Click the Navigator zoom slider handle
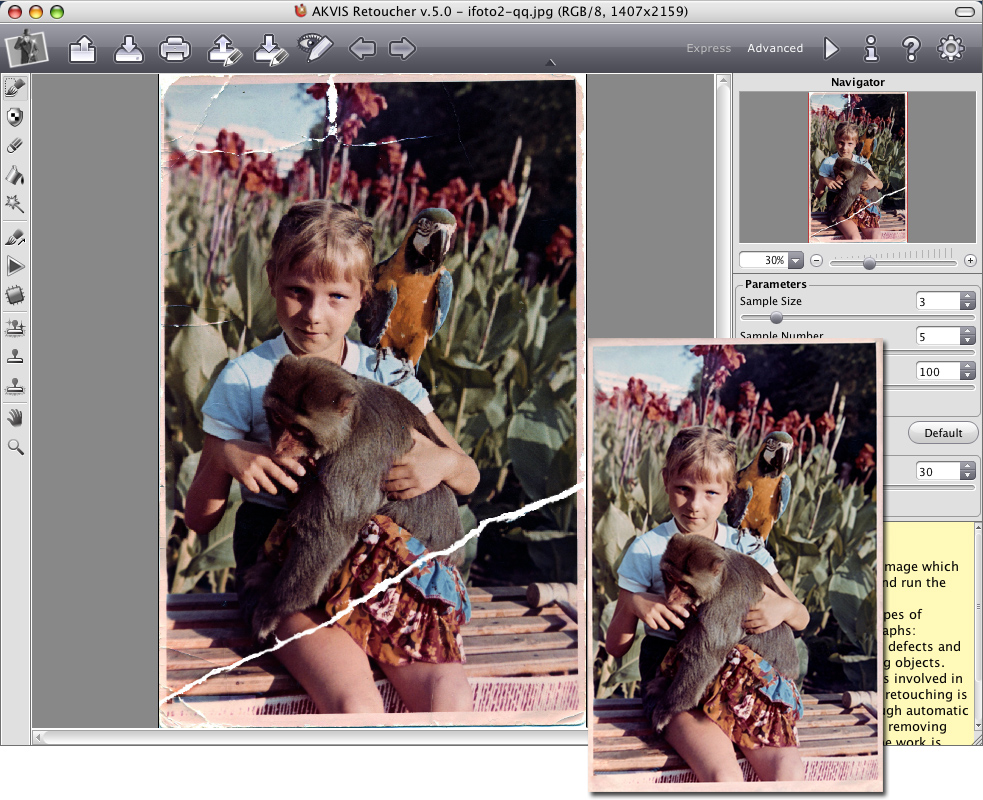 click(x=869, y=263)
